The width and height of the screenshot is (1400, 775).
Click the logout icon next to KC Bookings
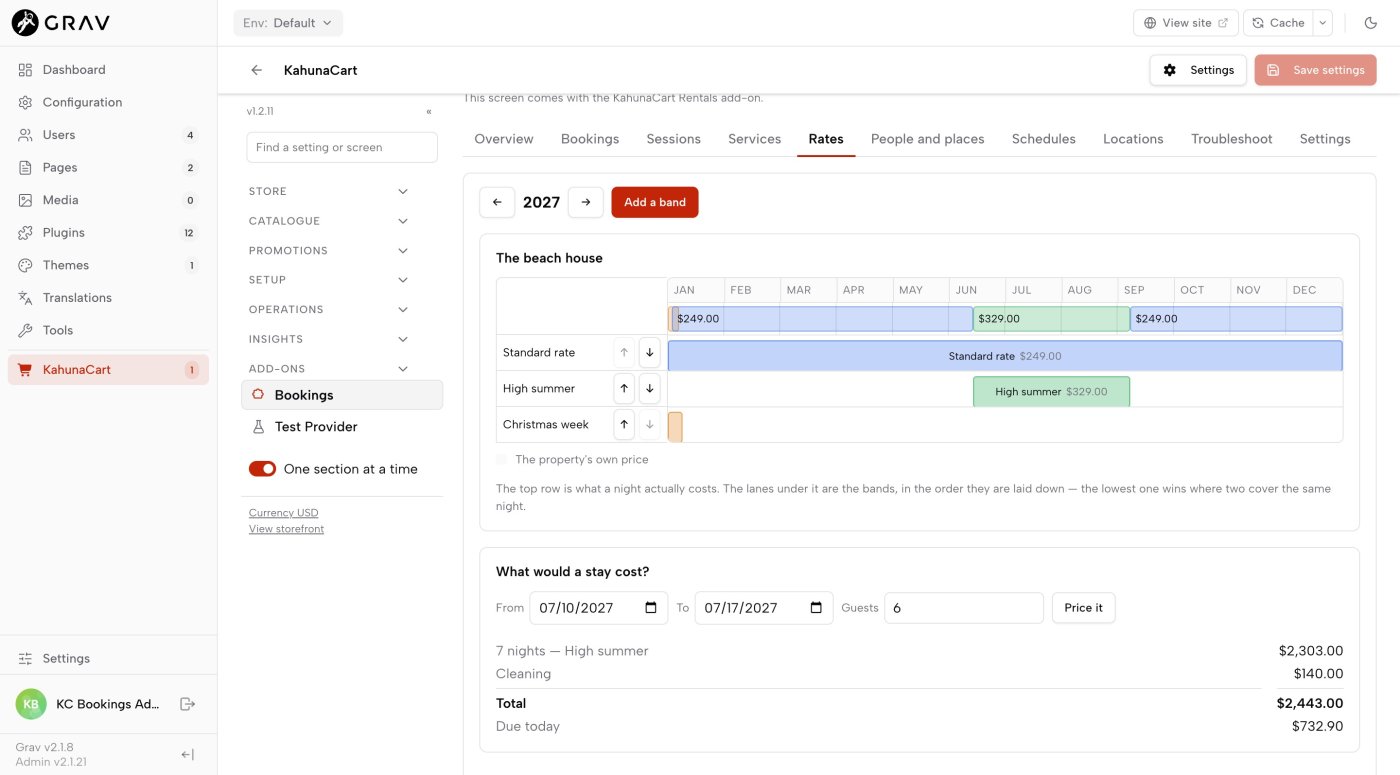pos(187,704)
